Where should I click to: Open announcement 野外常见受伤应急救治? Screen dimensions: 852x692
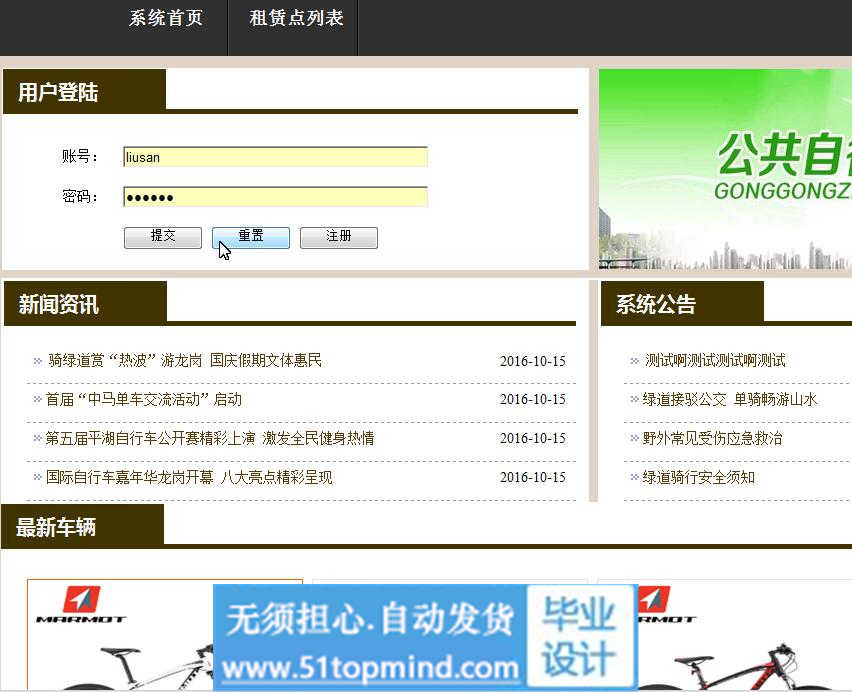(x=712, y=438)
